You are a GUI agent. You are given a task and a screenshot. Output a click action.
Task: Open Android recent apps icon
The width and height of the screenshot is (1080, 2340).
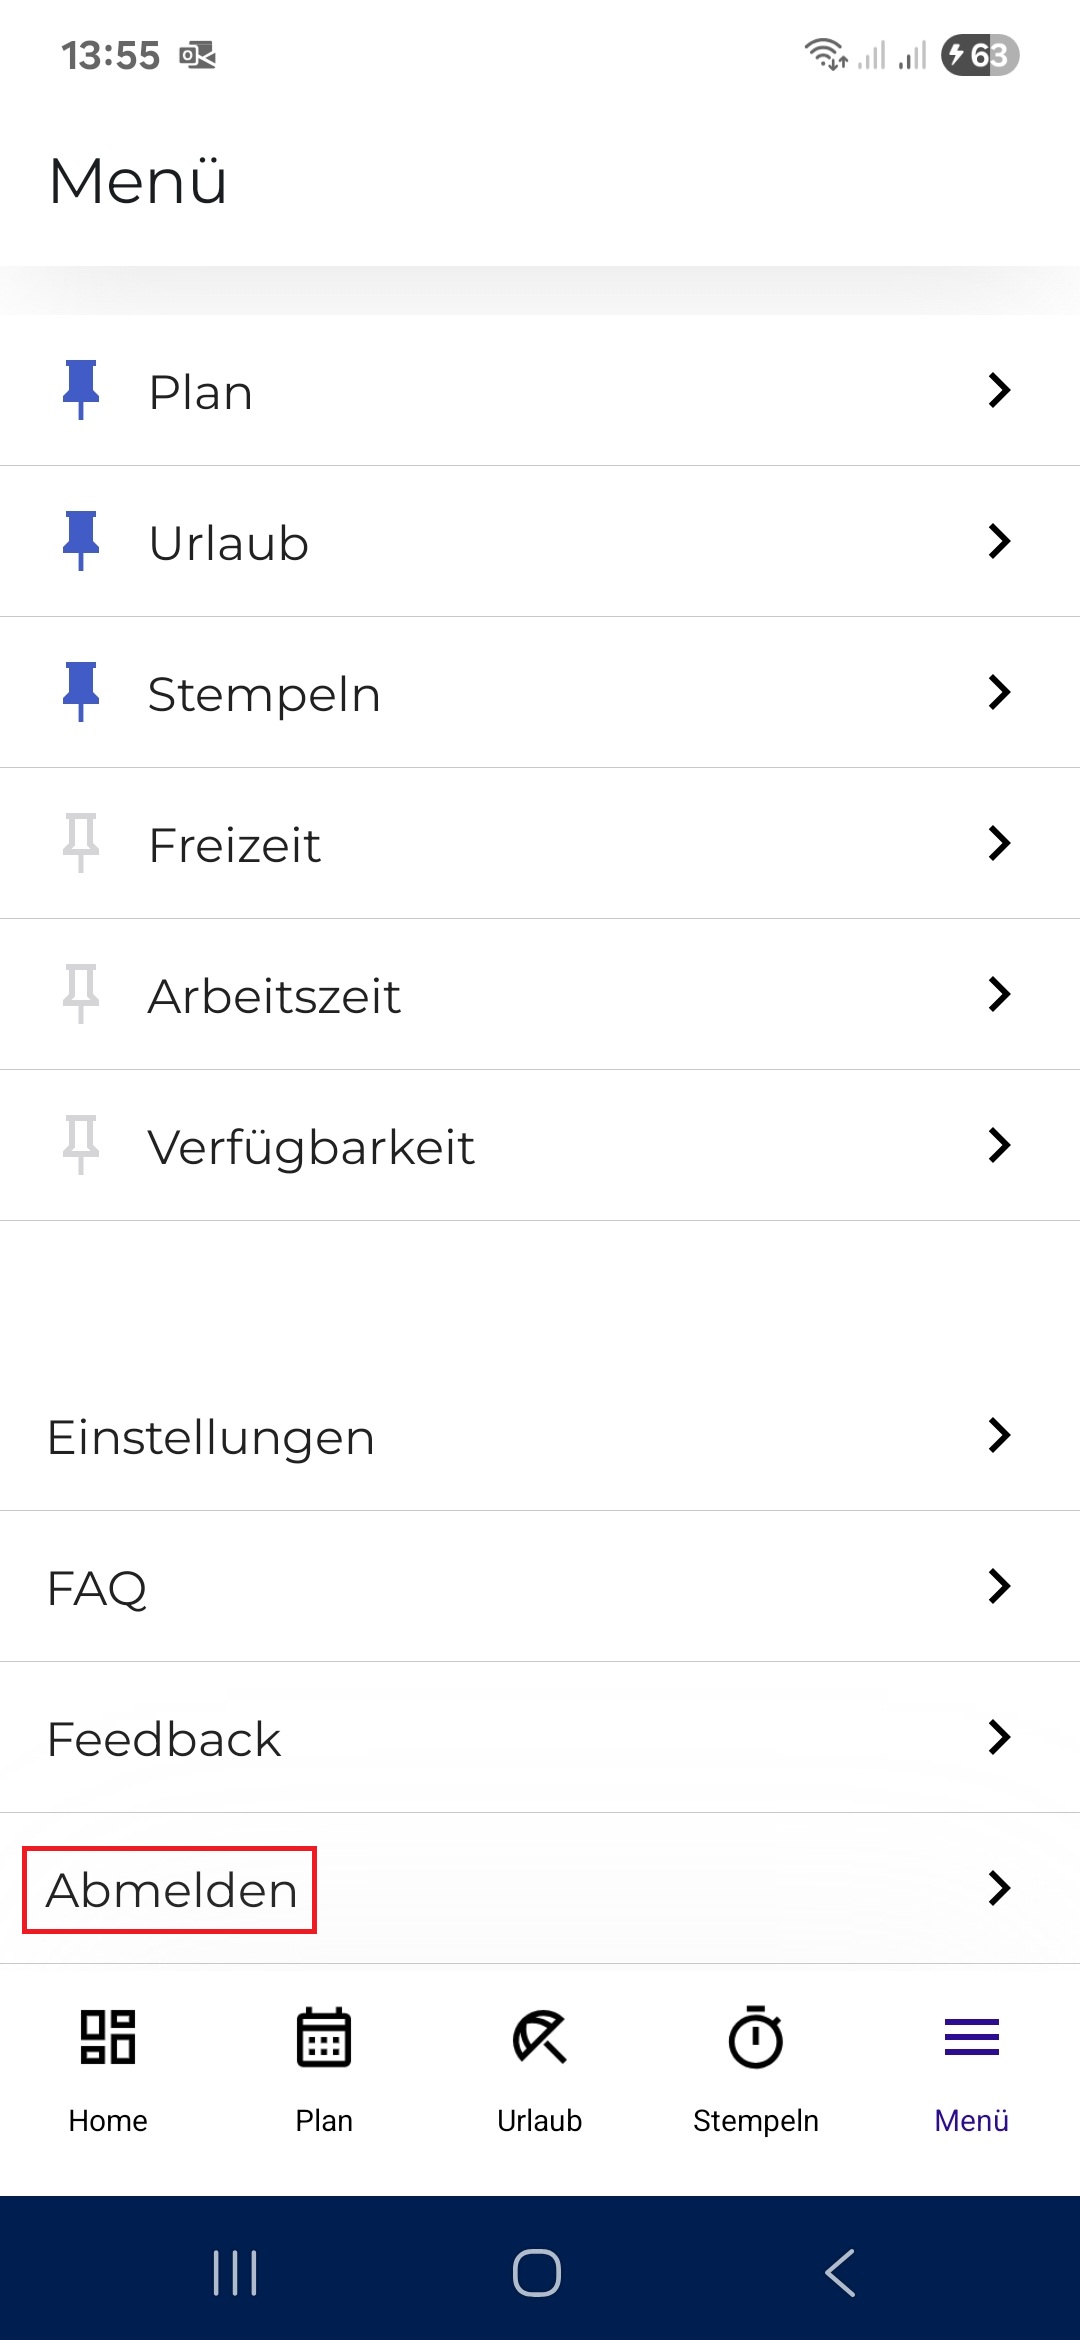[x=236, y=2272]
